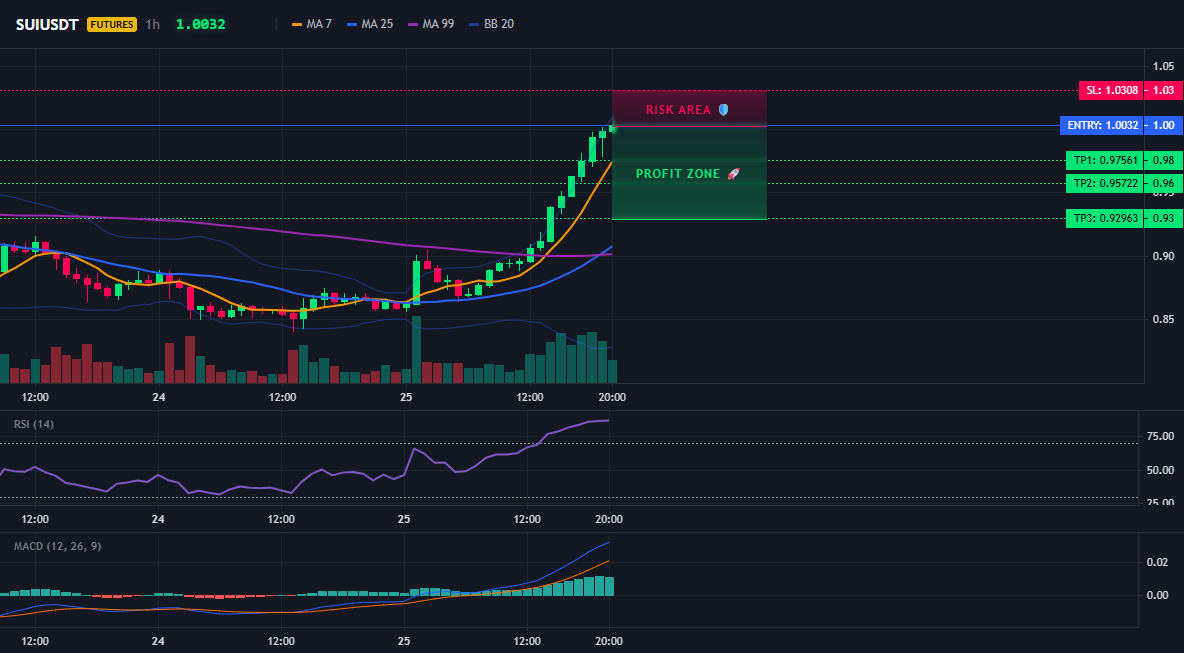
Task: Click the green 0.98 price axis tag
Action: 1163,160
